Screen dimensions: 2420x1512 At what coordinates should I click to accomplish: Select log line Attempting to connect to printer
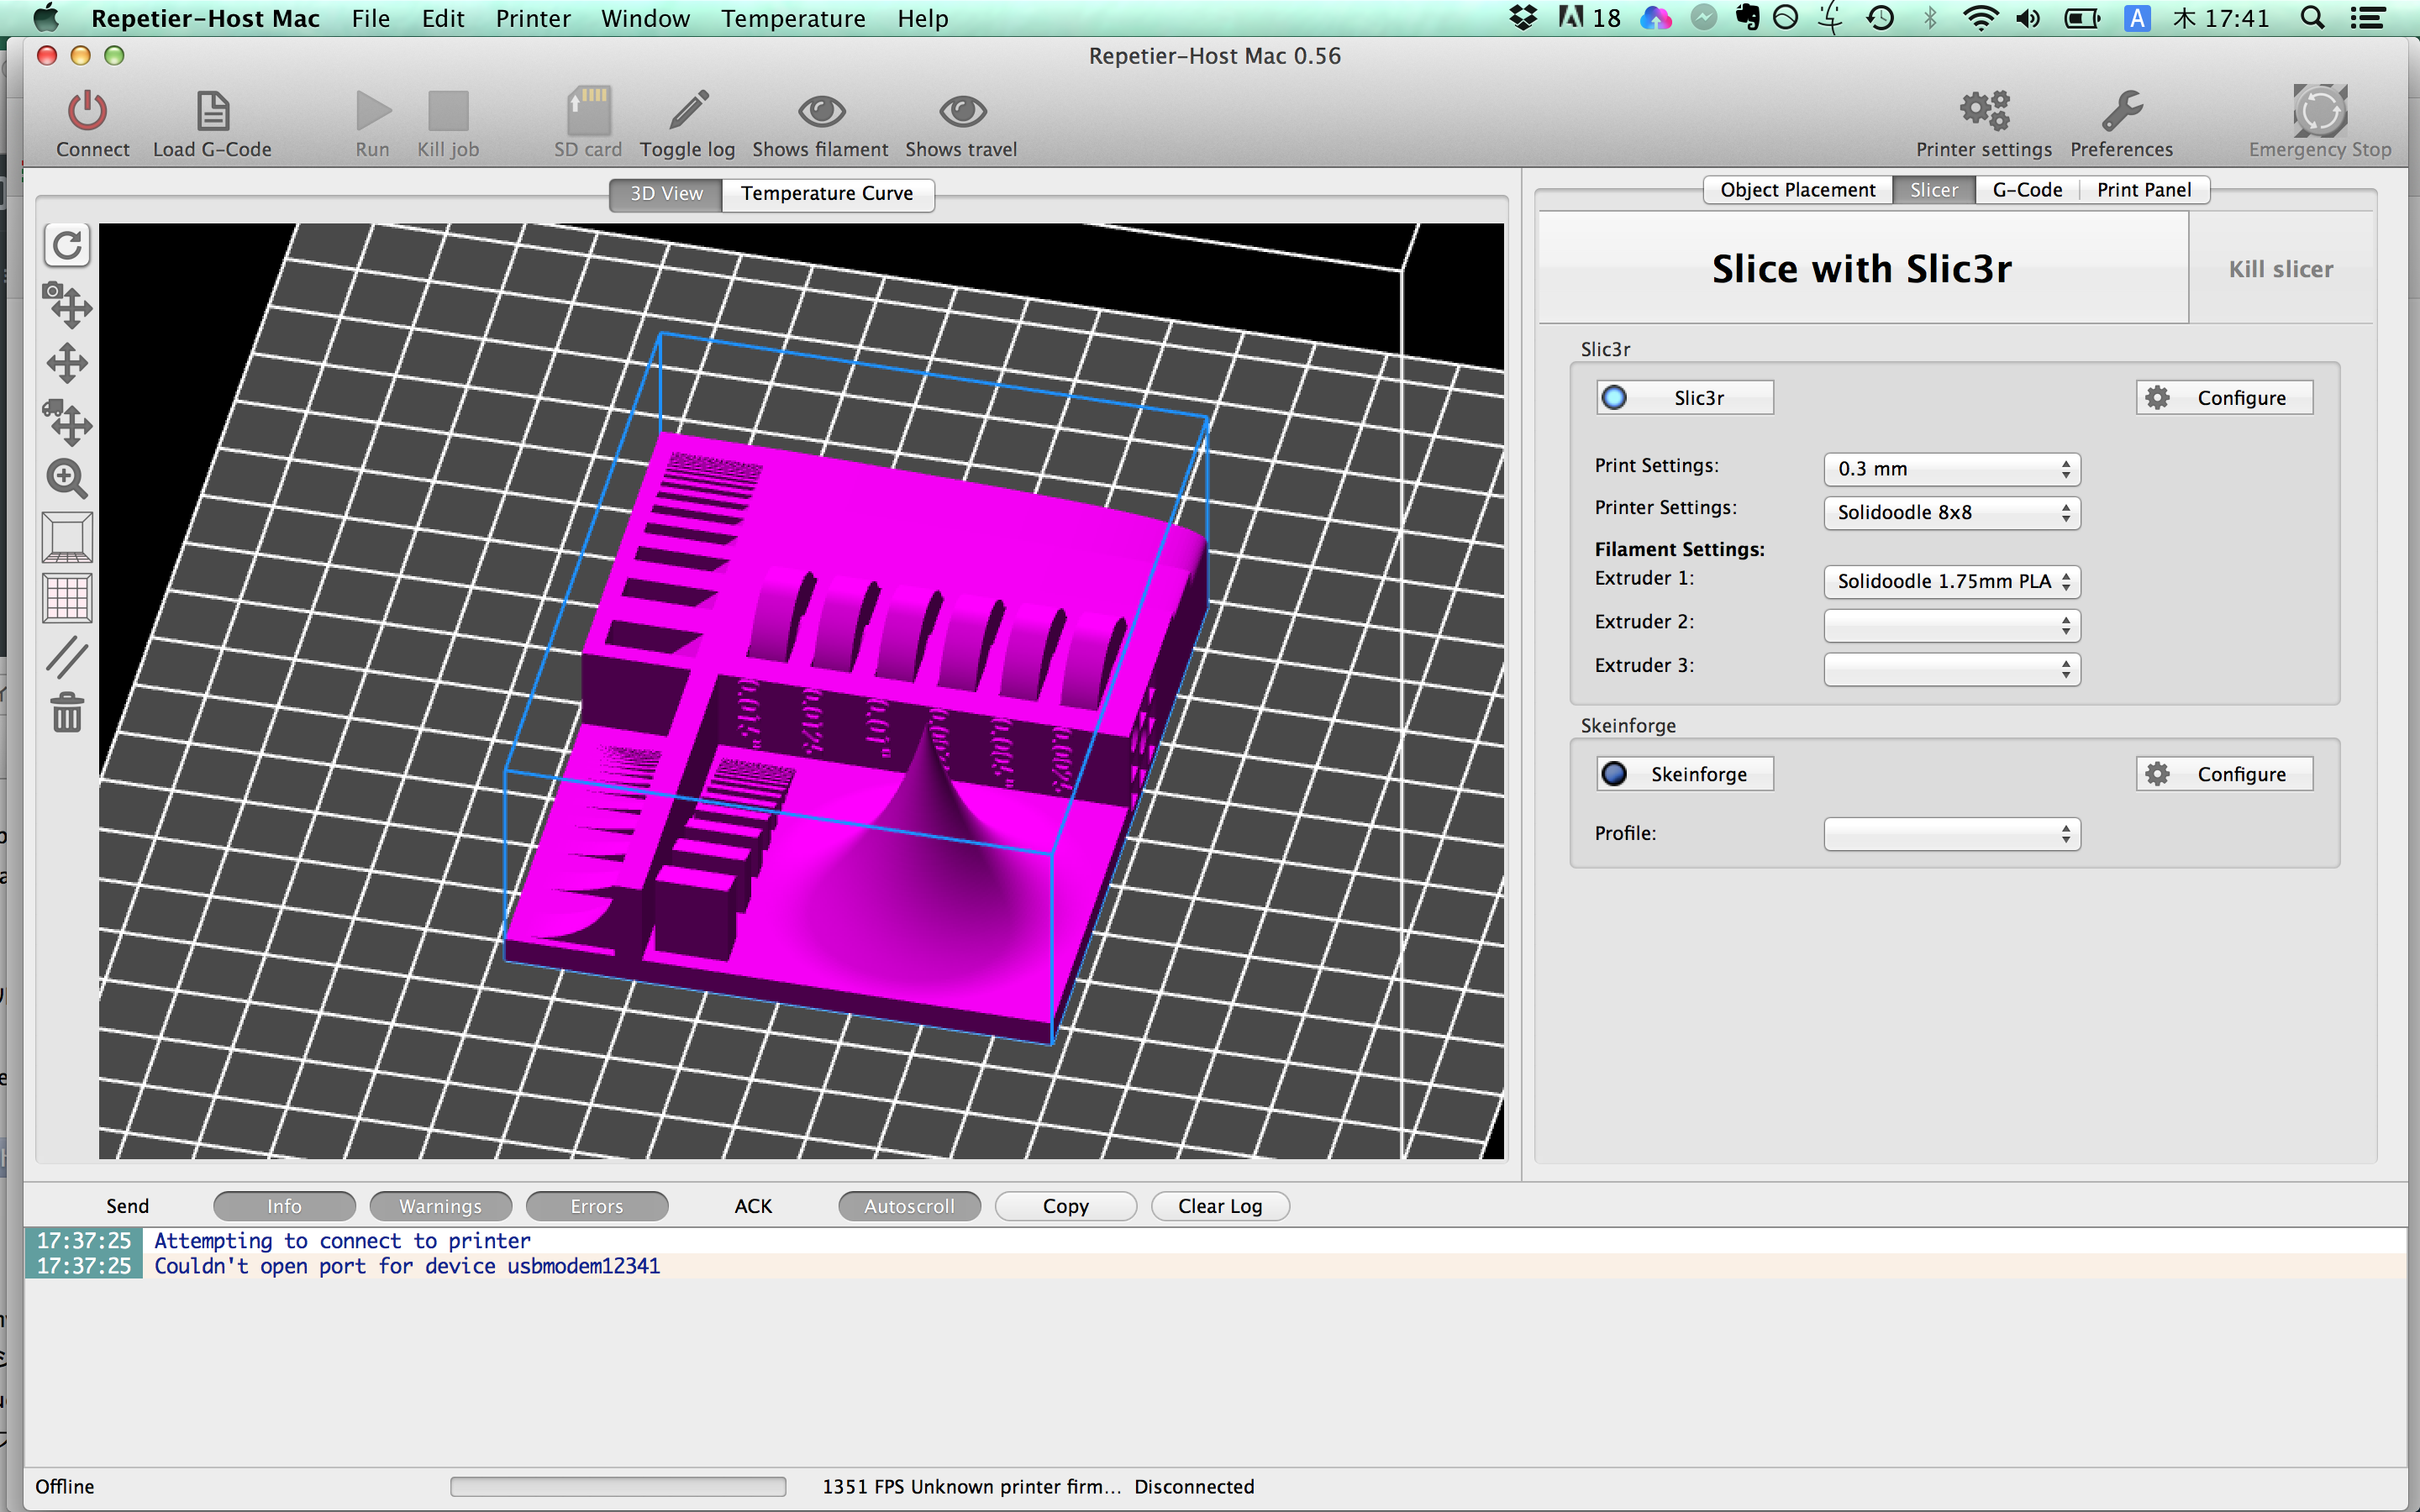point(1215,1241)
